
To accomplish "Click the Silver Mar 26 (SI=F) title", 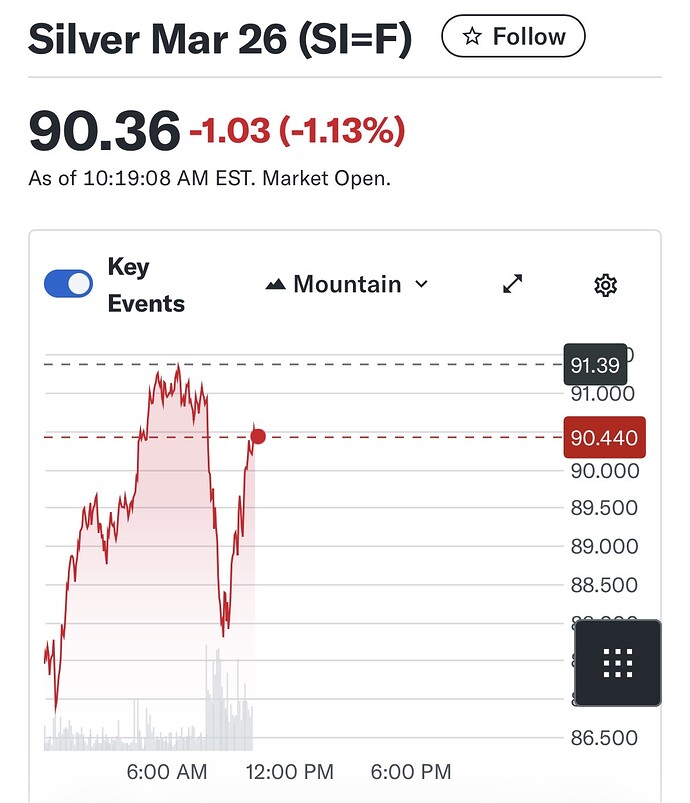I will [x=219, y=39].
